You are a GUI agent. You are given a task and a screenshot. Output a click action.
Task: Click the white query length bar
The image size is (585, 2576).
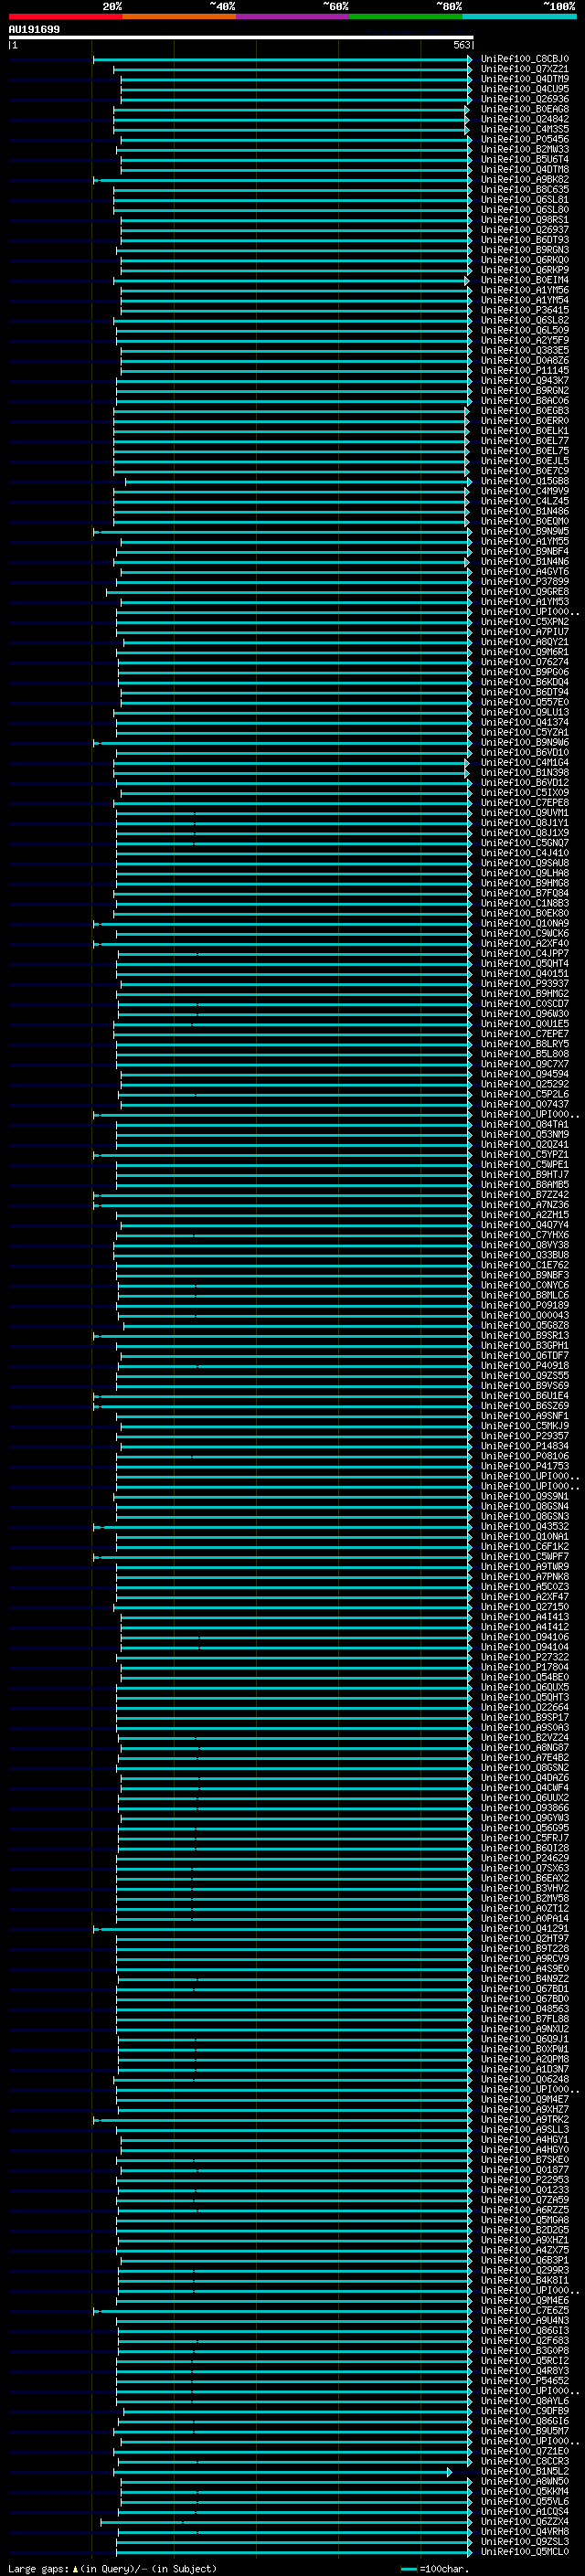(241, 38)
